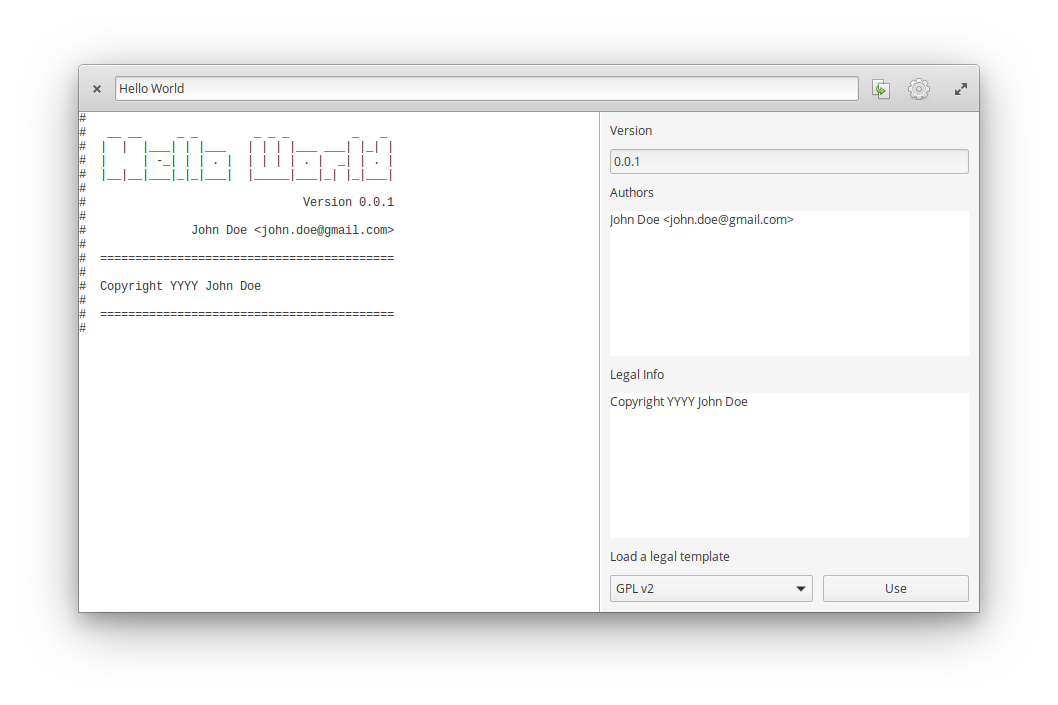Open the GPL v2 legal template dropdown

tap(711, 588)
